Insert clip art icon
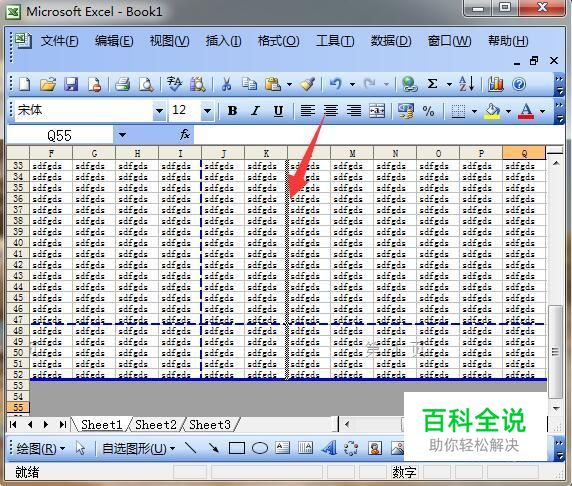Screen dimensions: 572x486 375,448
